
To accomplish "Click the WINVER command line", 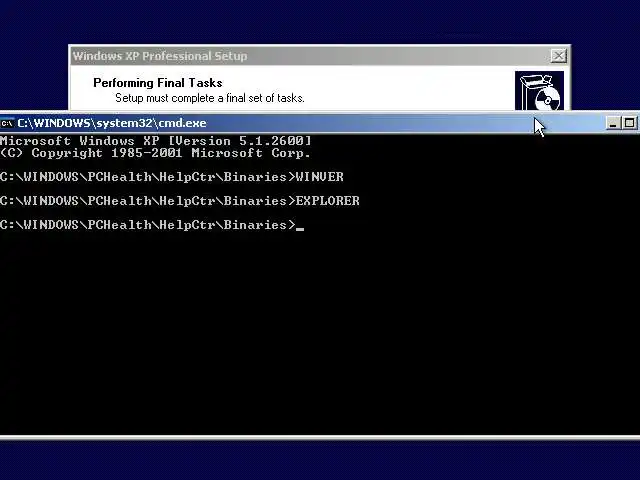I will [x=172, y=177].
